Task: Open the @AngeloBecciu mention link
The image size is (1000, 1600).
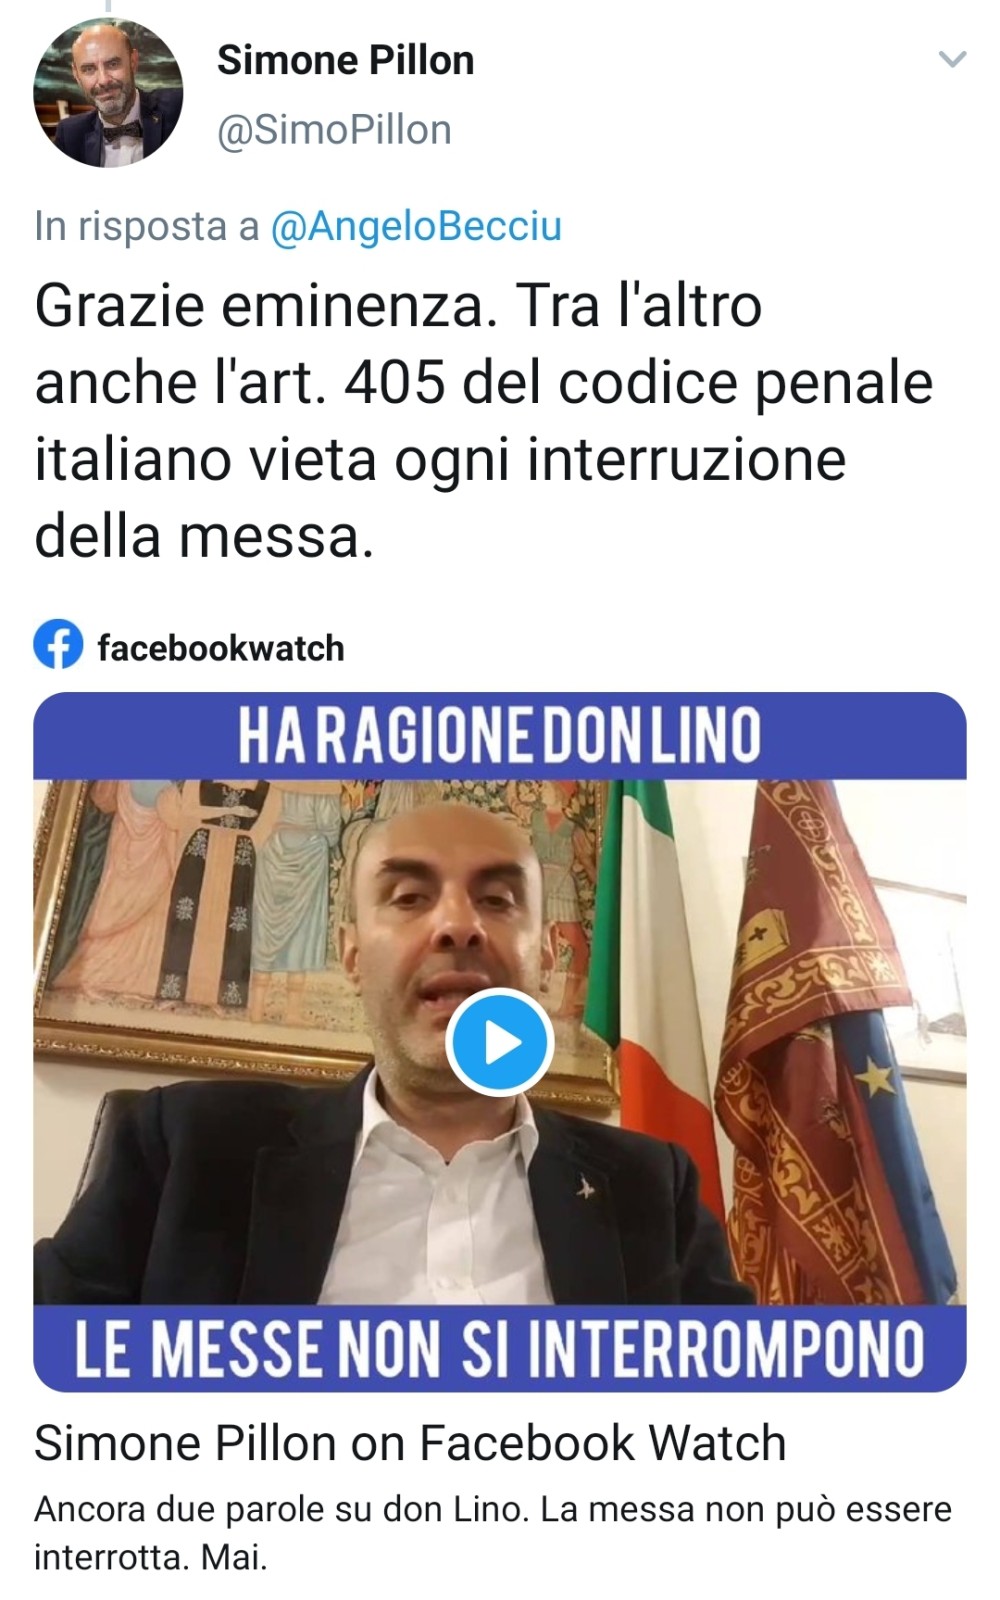Action: point(416,226)
